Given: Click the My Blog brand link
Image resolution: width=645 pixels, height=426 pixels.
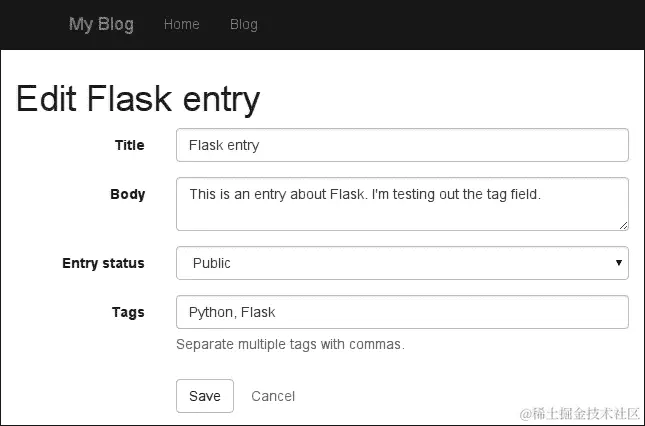Looking at the screenshot, I should click(x=101, y=25).
